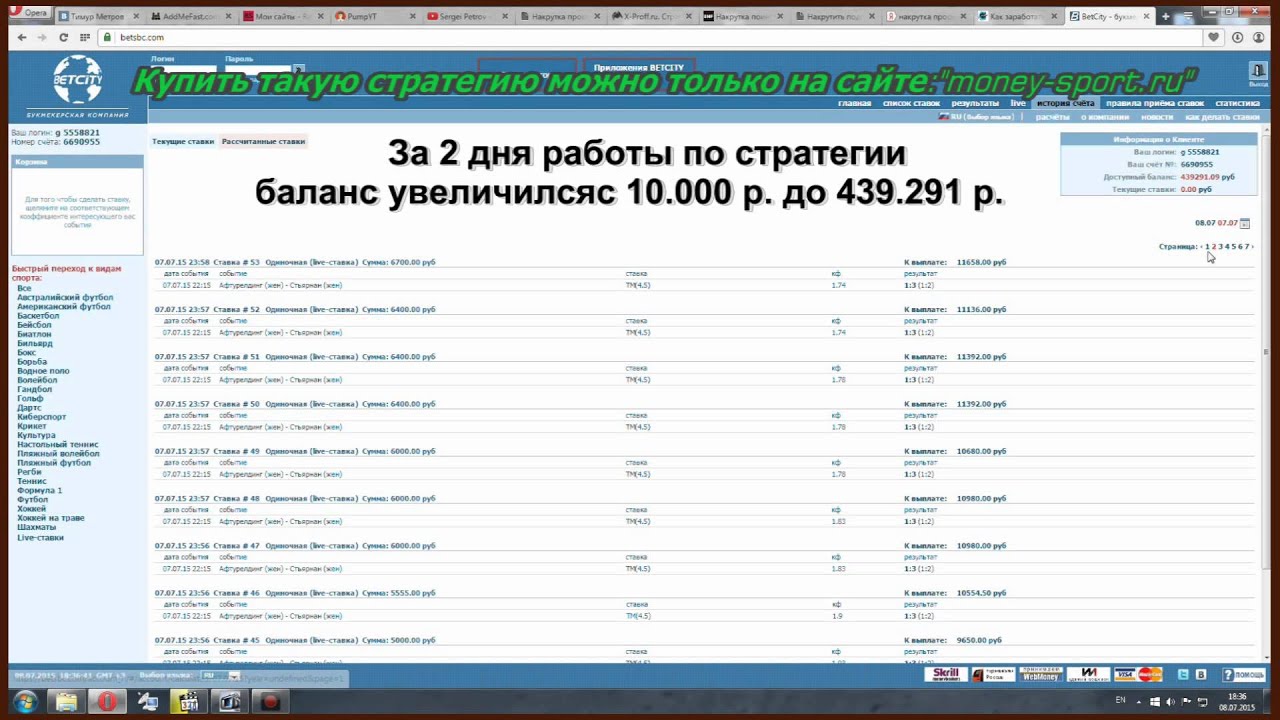1280x720 pixels.
Task: Open the новости submenu link
Action: tap(1157, 117)
